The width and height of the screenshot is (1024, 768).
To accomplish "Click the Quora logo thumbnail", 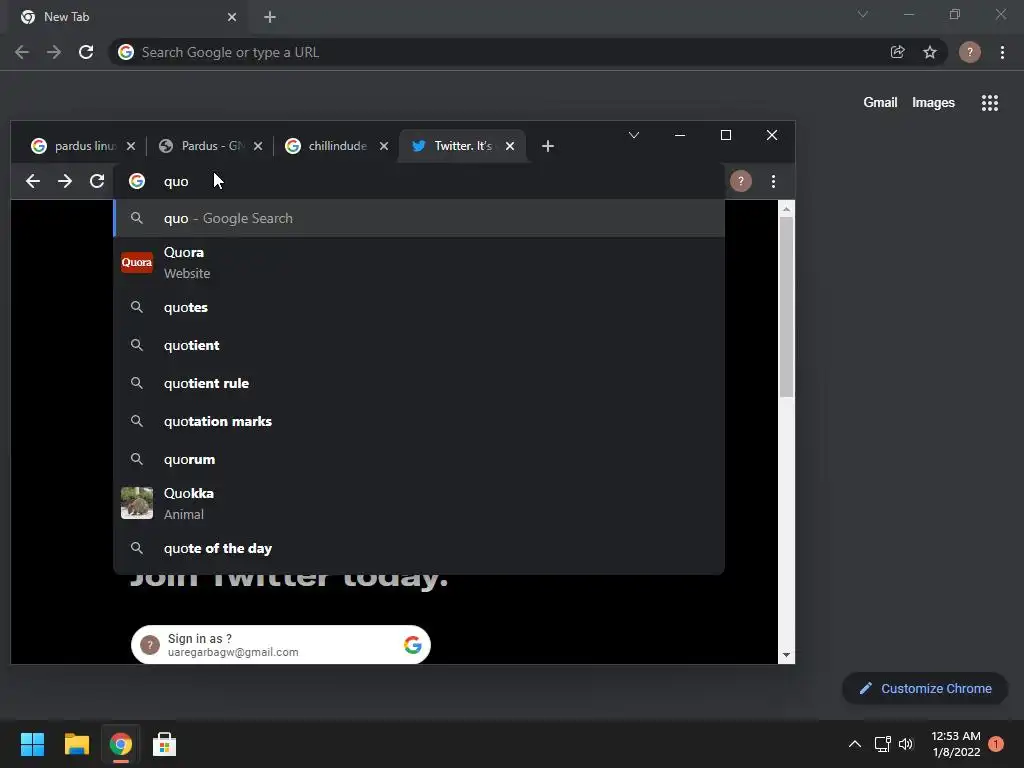I will tap(136, 263).
